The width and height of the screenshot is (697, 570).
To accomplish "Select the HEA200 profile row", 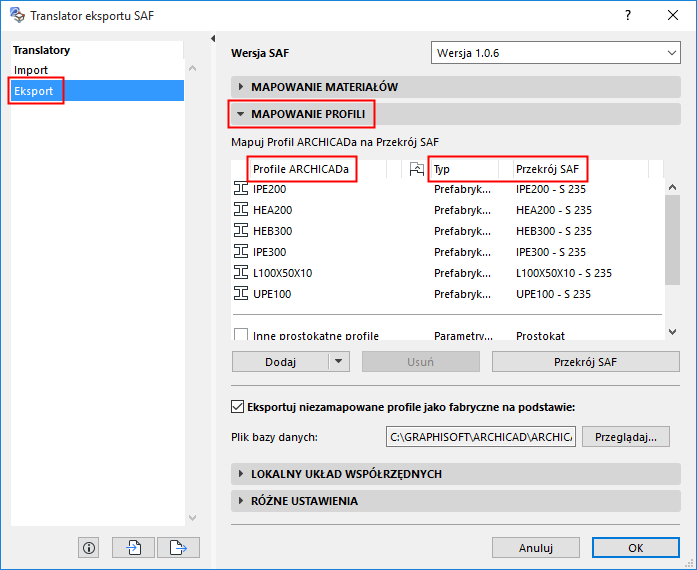I will [x=448, y=209].
